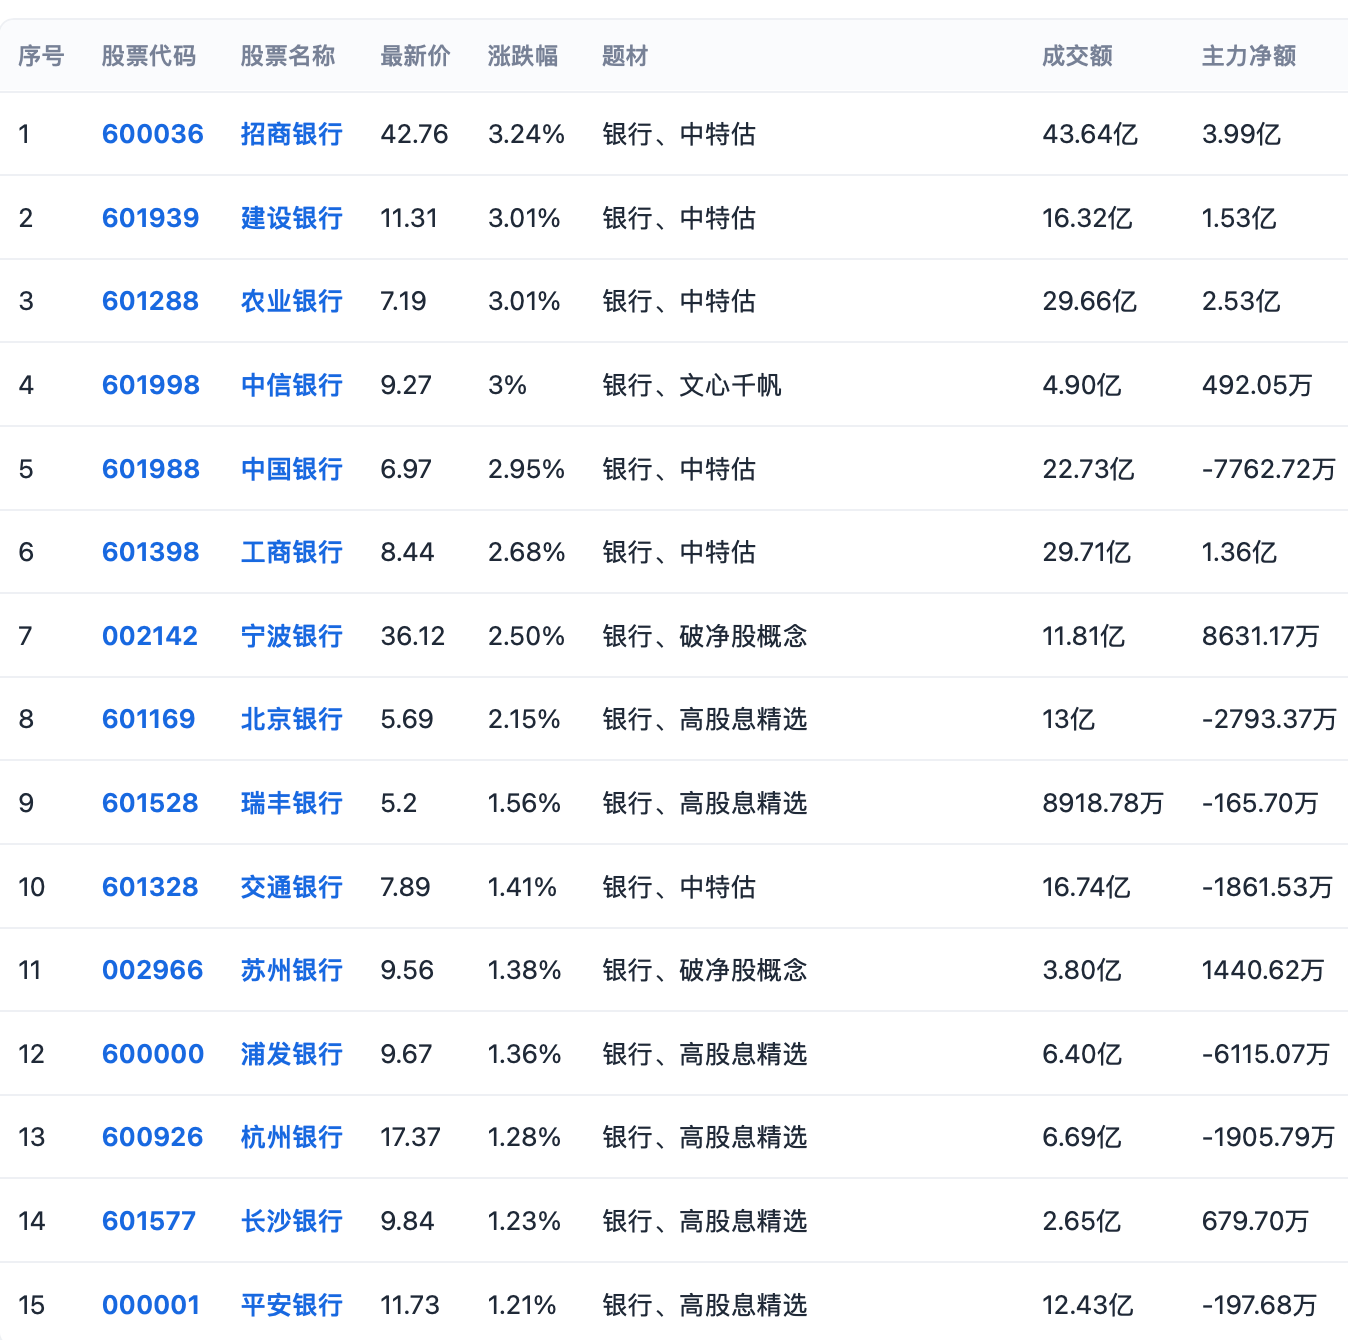The width and height of the screenshot is (1348, 1340).
Task: Select the 36.12 latest price cell
Action: point(413,636)
